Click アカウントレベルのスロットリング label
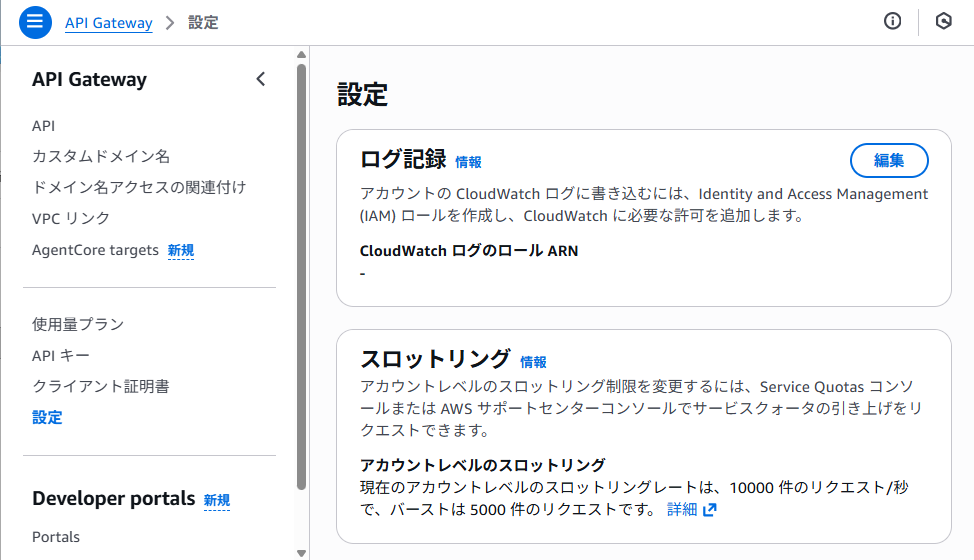 pyautogui.click(x=483, y=465)
